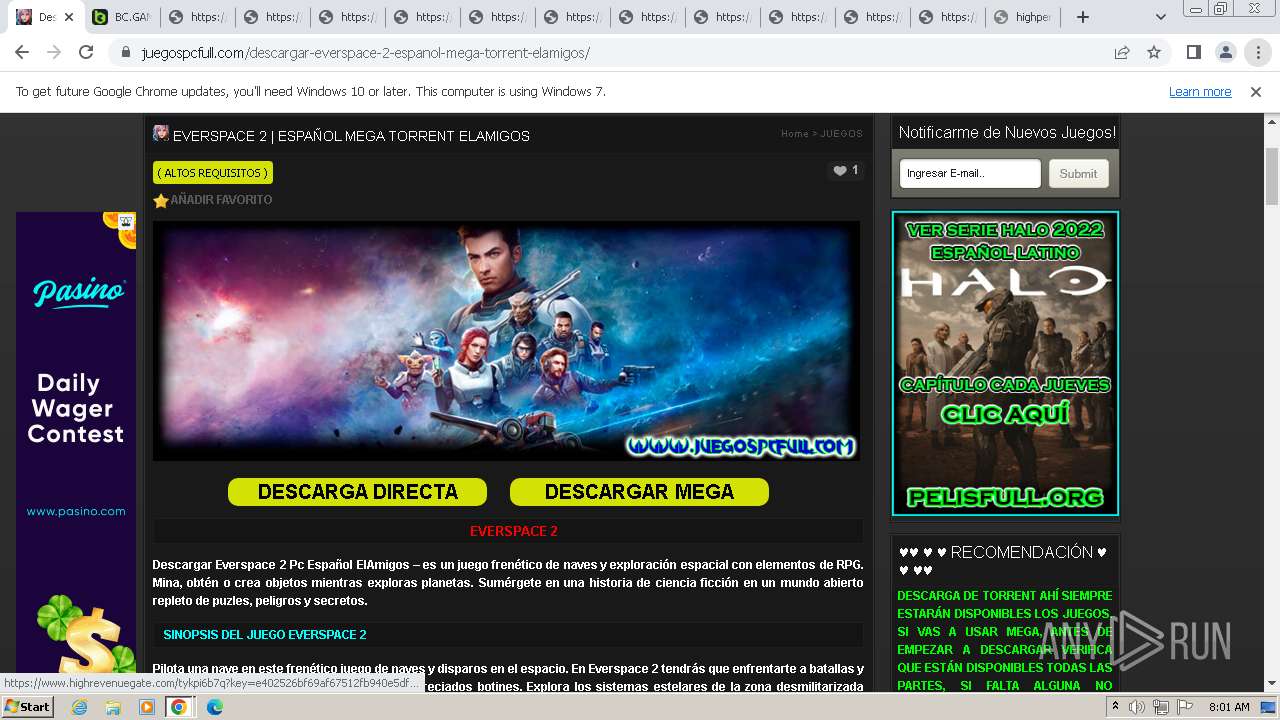1280x720 pixels.
Task: Click the star icon next to Añadir Favorito
Action: tap(161, 200)
